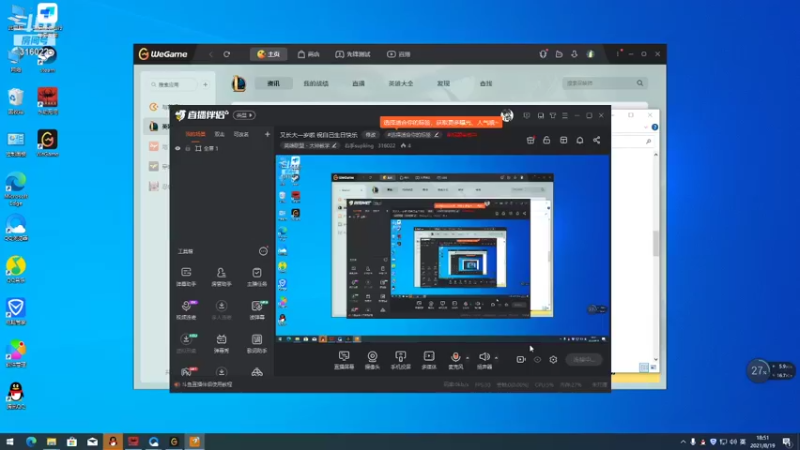Toggle the lock on 全屏1 source
Viewport: 800px width, 450px height.
(x=188, y=148)
